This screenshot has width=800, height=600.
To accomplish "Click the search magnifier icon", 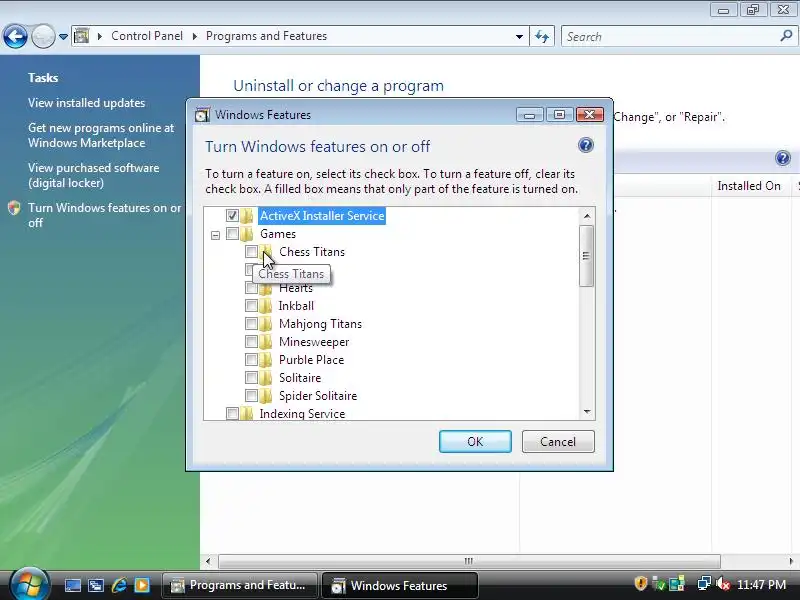I will [786, 36].
